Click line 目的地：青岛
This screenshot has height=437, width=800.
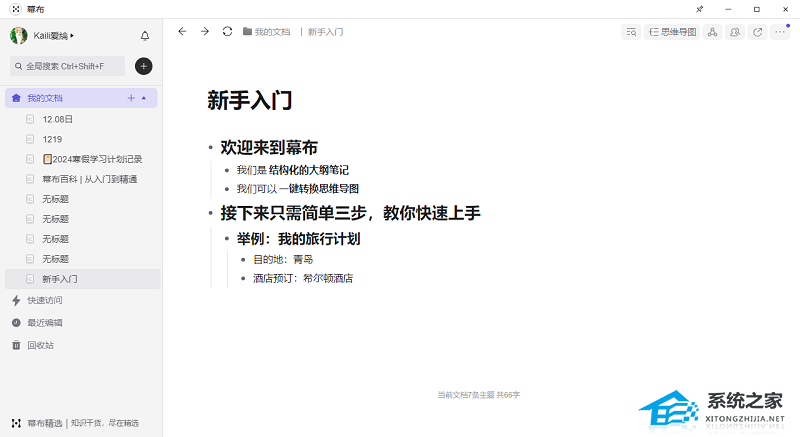tap(283, 260)
